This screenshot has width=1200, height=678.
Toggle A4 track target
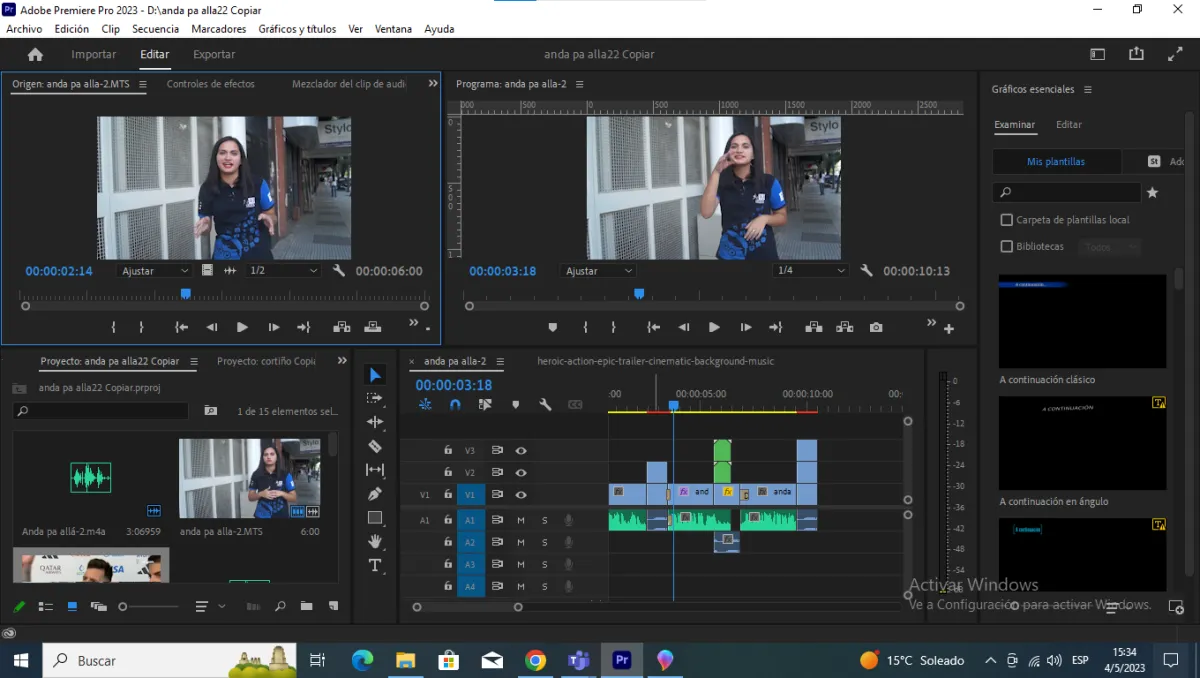[471, 587]
